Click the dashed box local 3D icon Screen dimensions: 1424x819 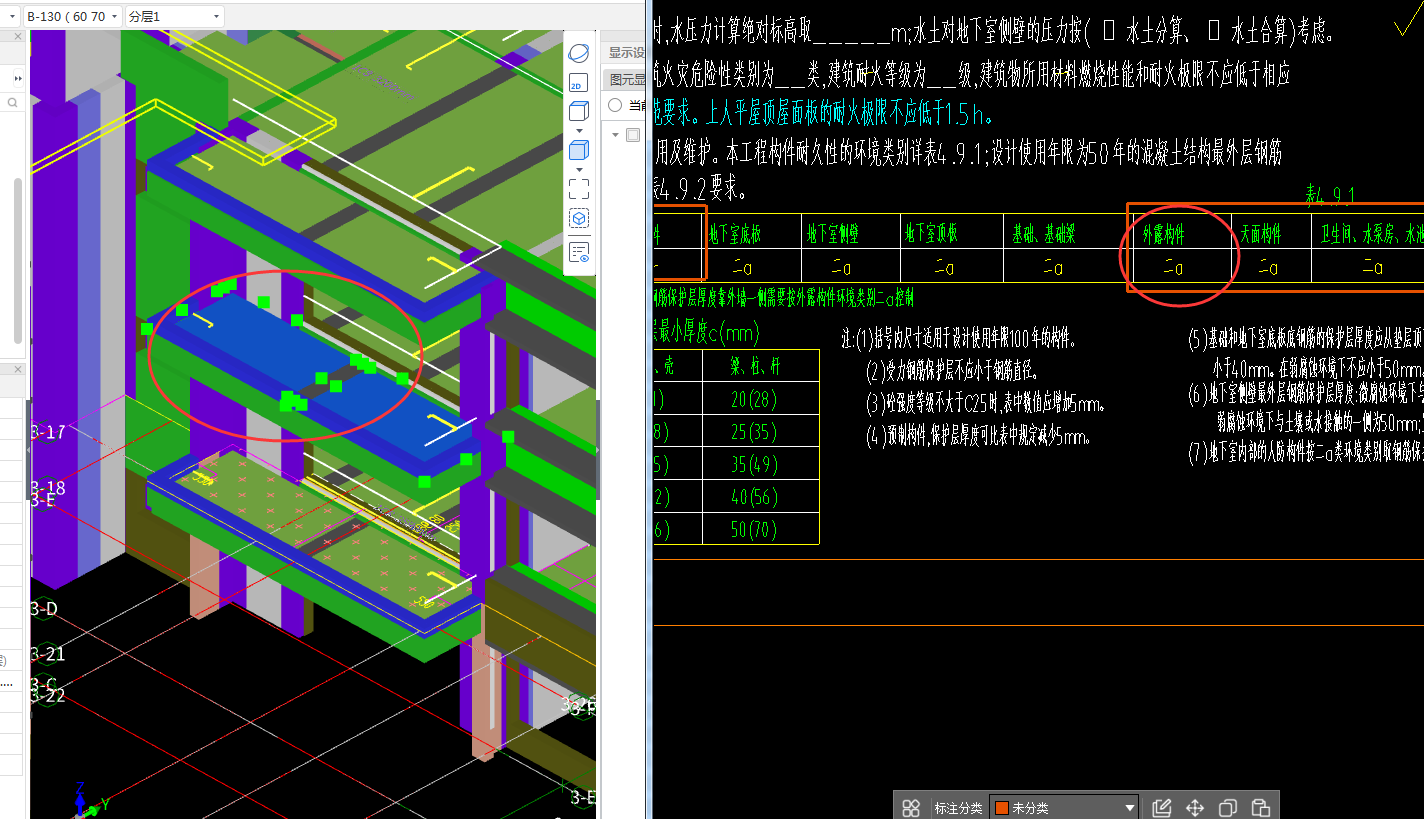tap(579, 218)
